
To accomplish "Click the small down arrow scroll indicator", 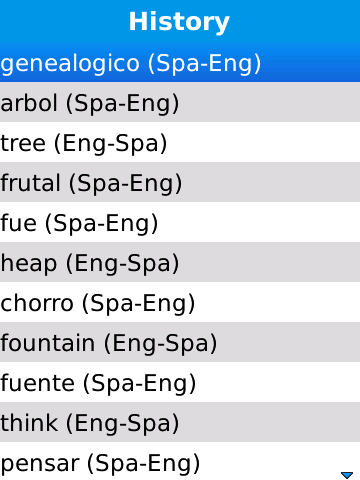I will tap(347, 475).
